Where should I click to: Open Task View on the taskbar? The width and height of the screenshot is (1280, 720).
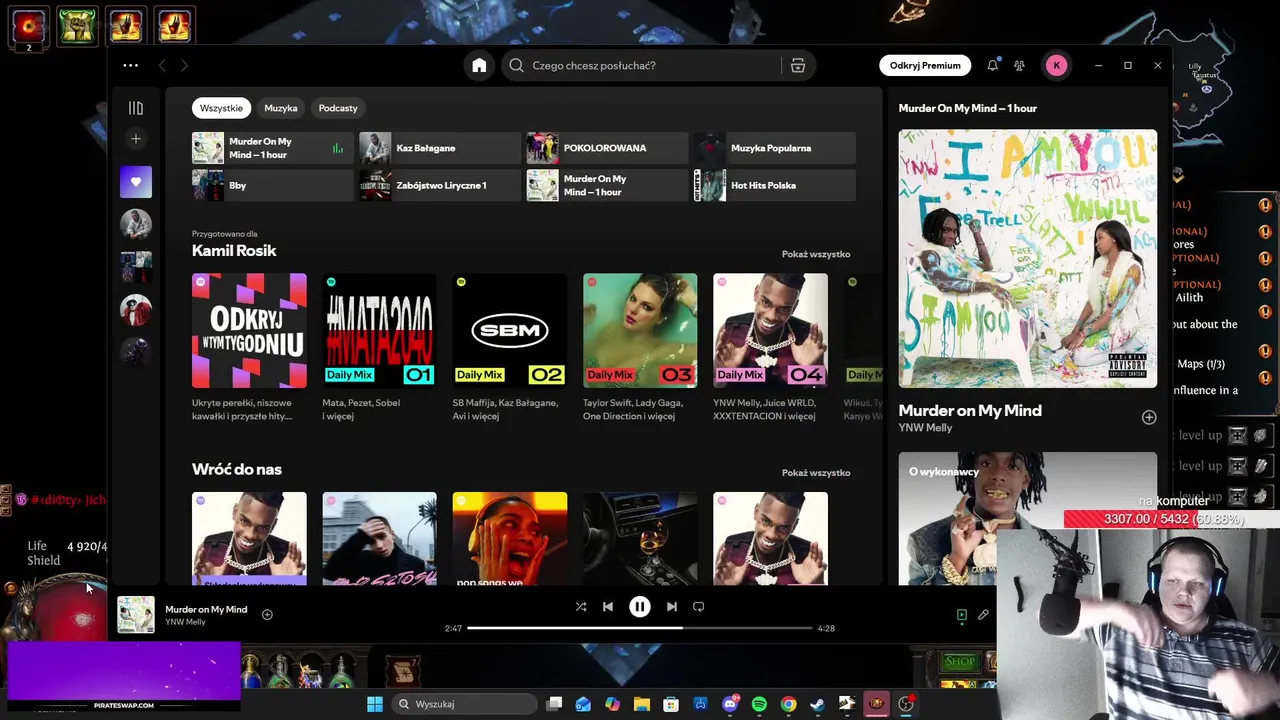[x=554, y=704]
